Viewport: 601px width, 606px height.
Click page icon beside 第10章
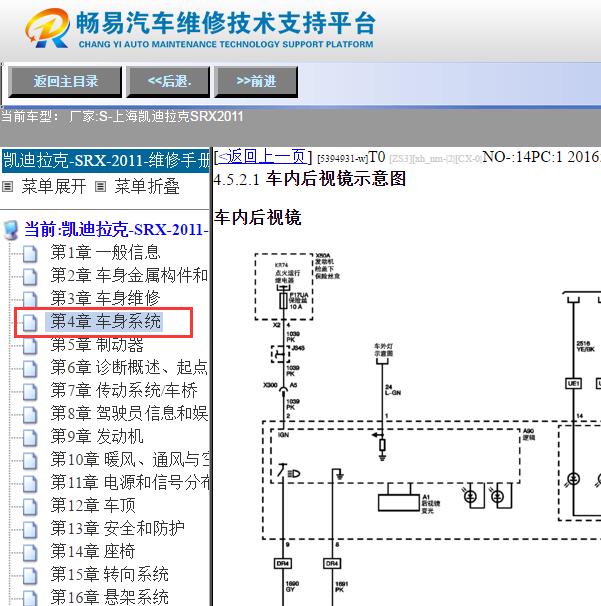tap(30, 460)
